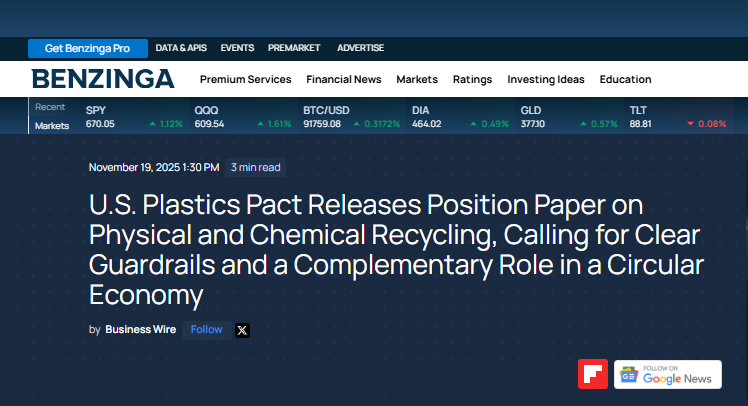Open the Business Wire author link
The height and width of the screenshot is (406, 748).
point(139,329)
